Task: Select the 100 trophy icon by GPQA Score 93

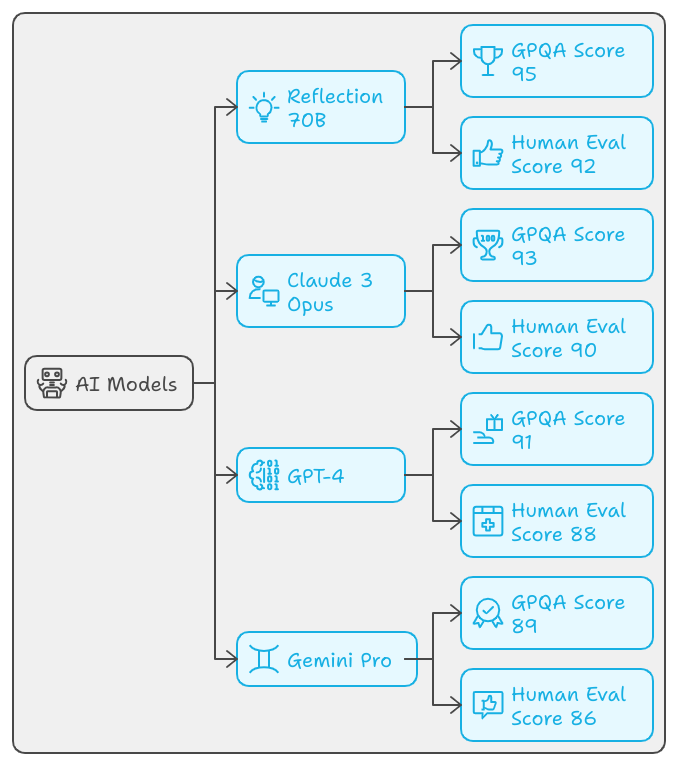Action: (487, 245)
